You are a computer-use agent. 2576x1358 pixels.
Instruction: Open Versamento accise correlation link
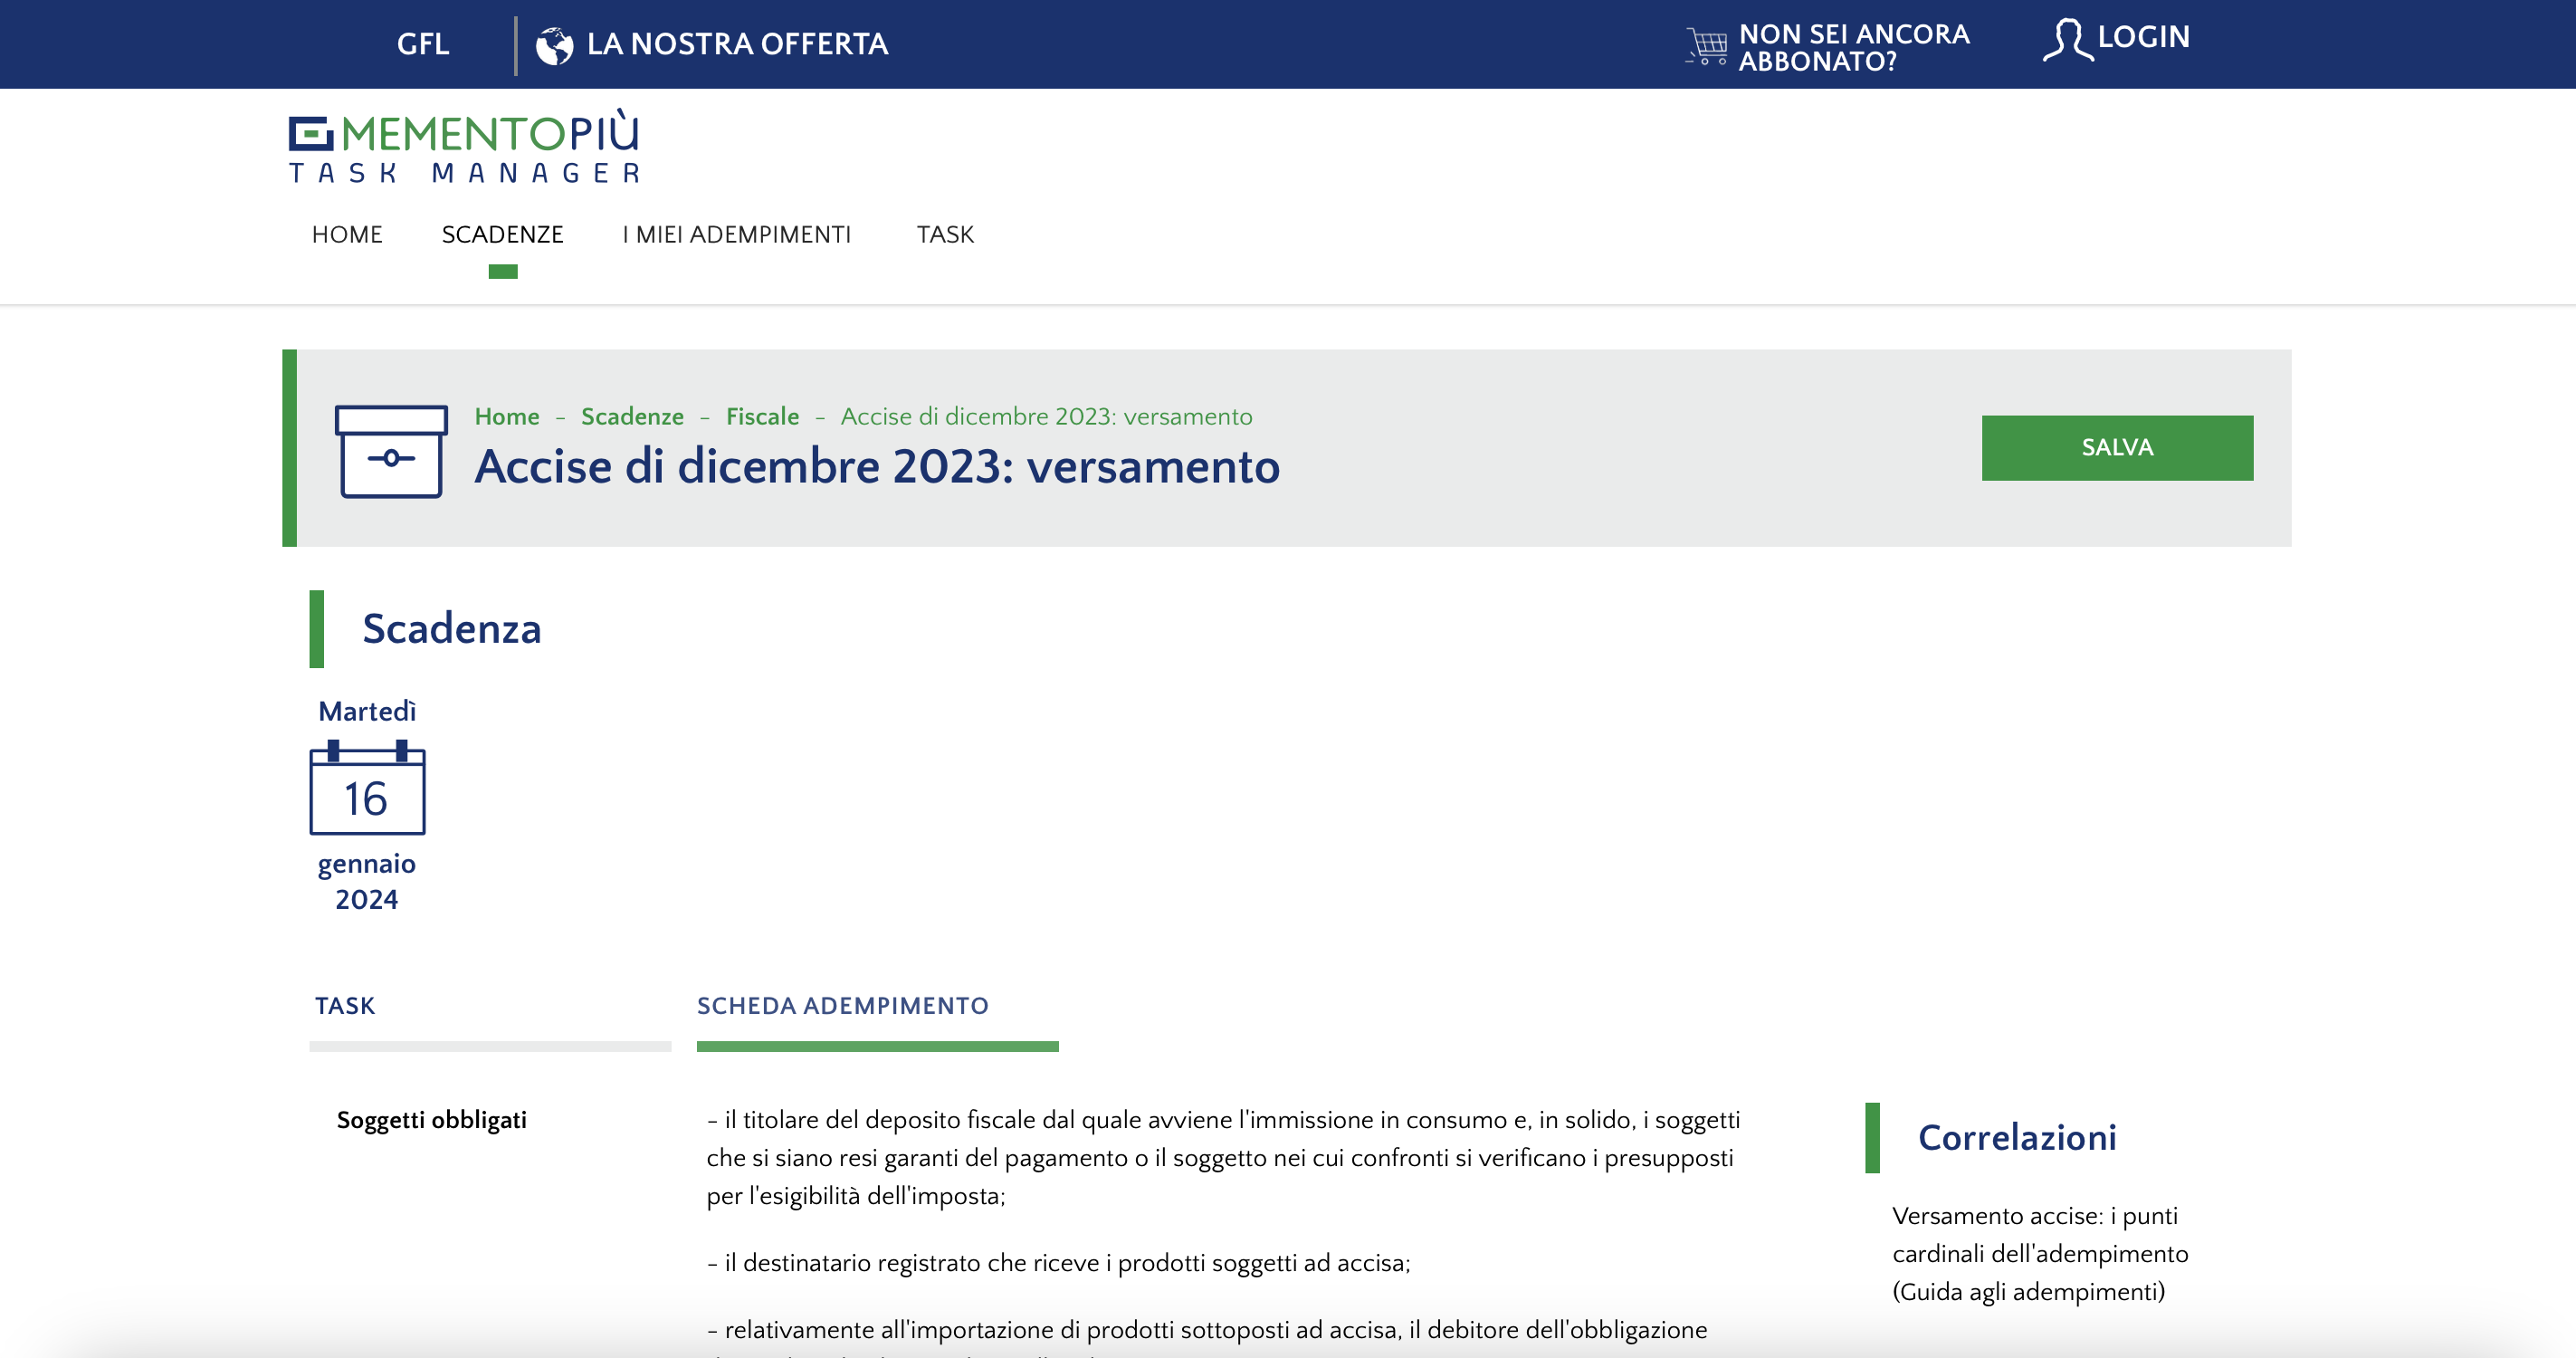pyautogui.click(x=2040, y=1253)
